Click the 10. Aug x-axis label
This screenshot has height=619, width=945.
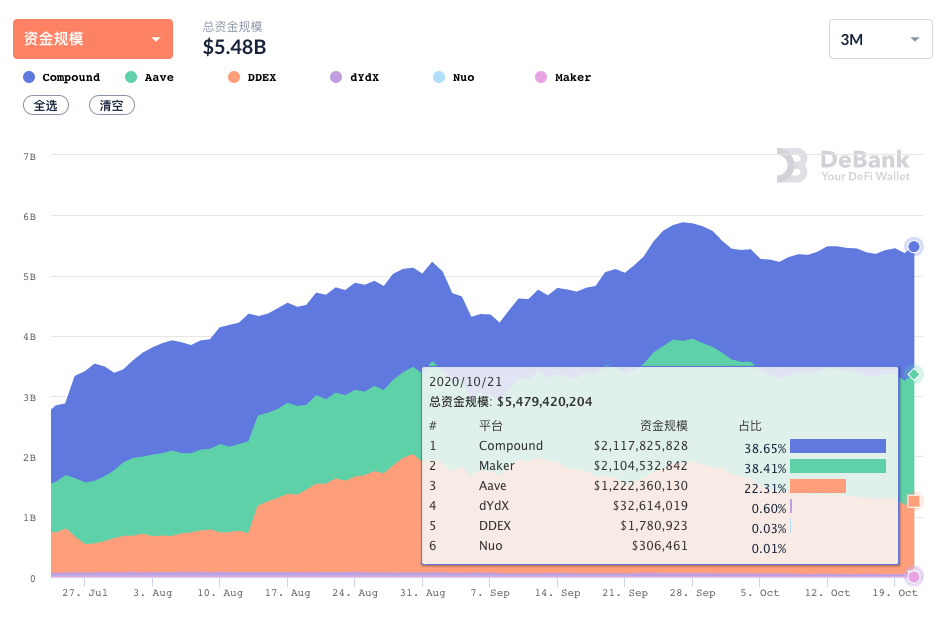tap(220, 593)
